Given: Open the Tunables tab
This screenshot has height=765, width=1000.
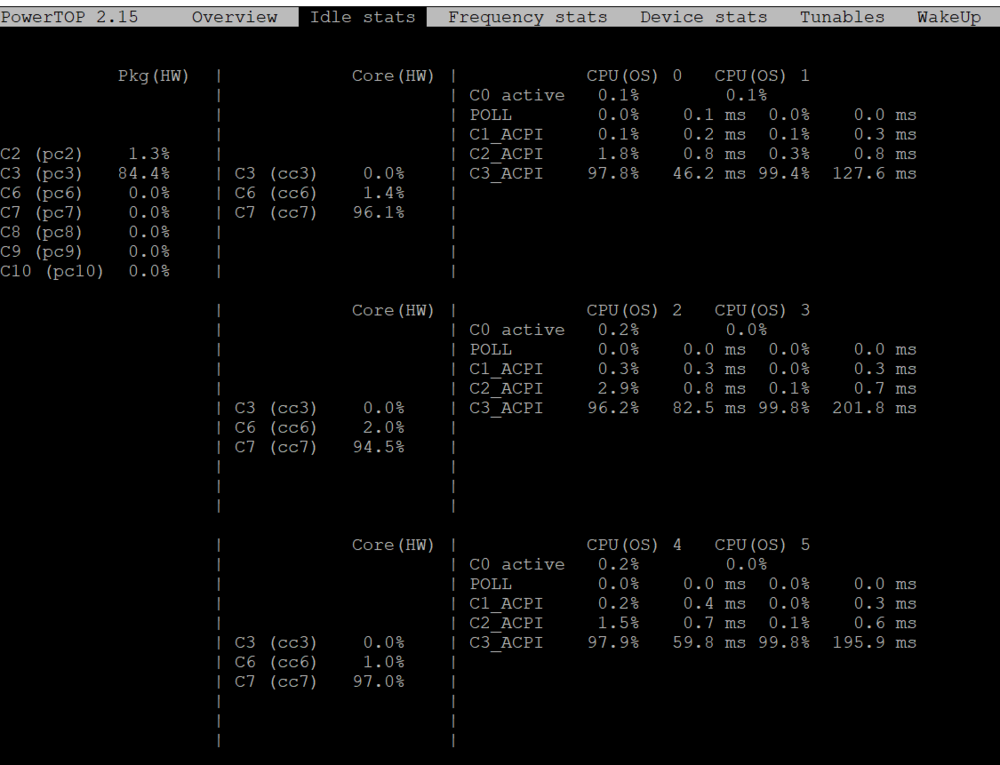Looking at the screenshot, I should (842, 17).
